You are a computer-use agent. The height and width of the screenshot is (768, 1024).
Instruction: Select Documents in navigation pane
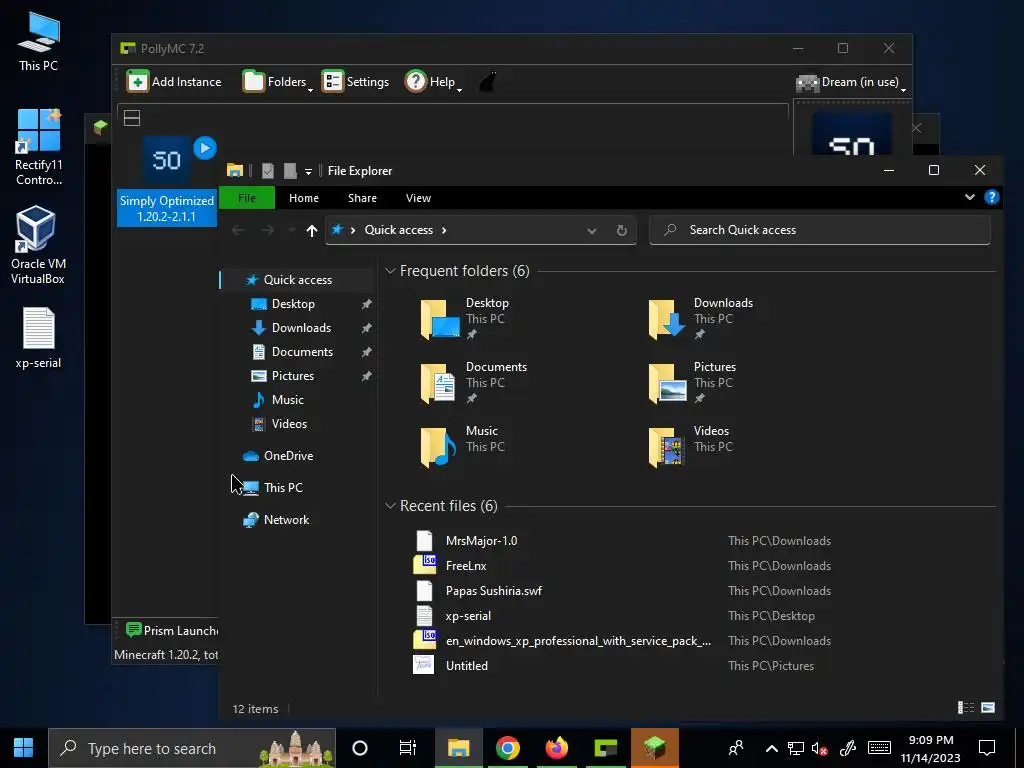[x=302, y=352]
